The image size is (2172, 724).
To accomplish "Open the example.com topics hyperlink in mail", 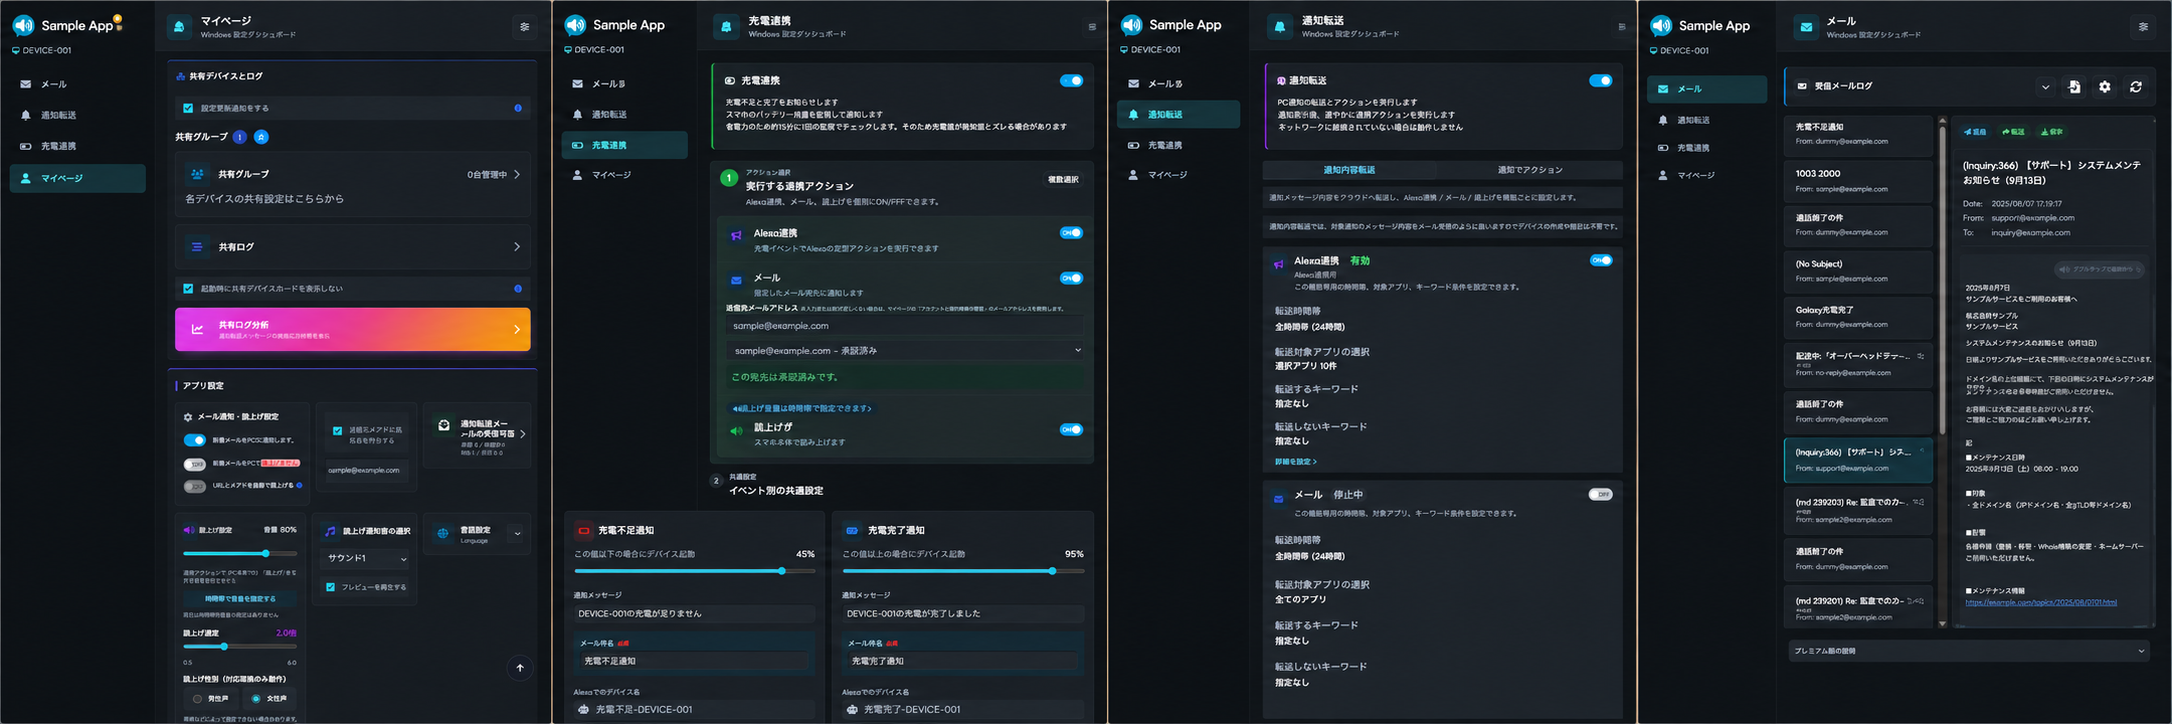I will tap(2040, 602).
